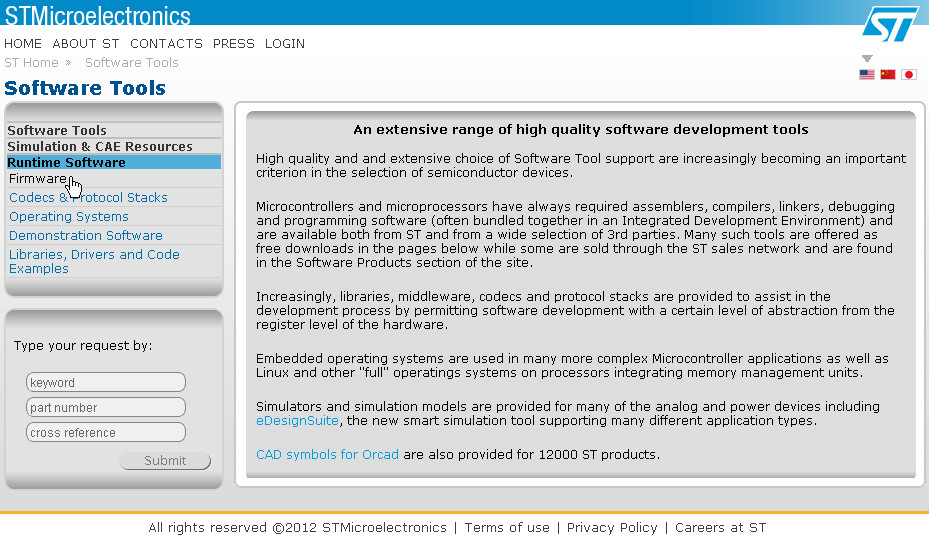Screen dimensions: 929x556
Task: Select the Japan flag language icon
Action: click(909, 75)
